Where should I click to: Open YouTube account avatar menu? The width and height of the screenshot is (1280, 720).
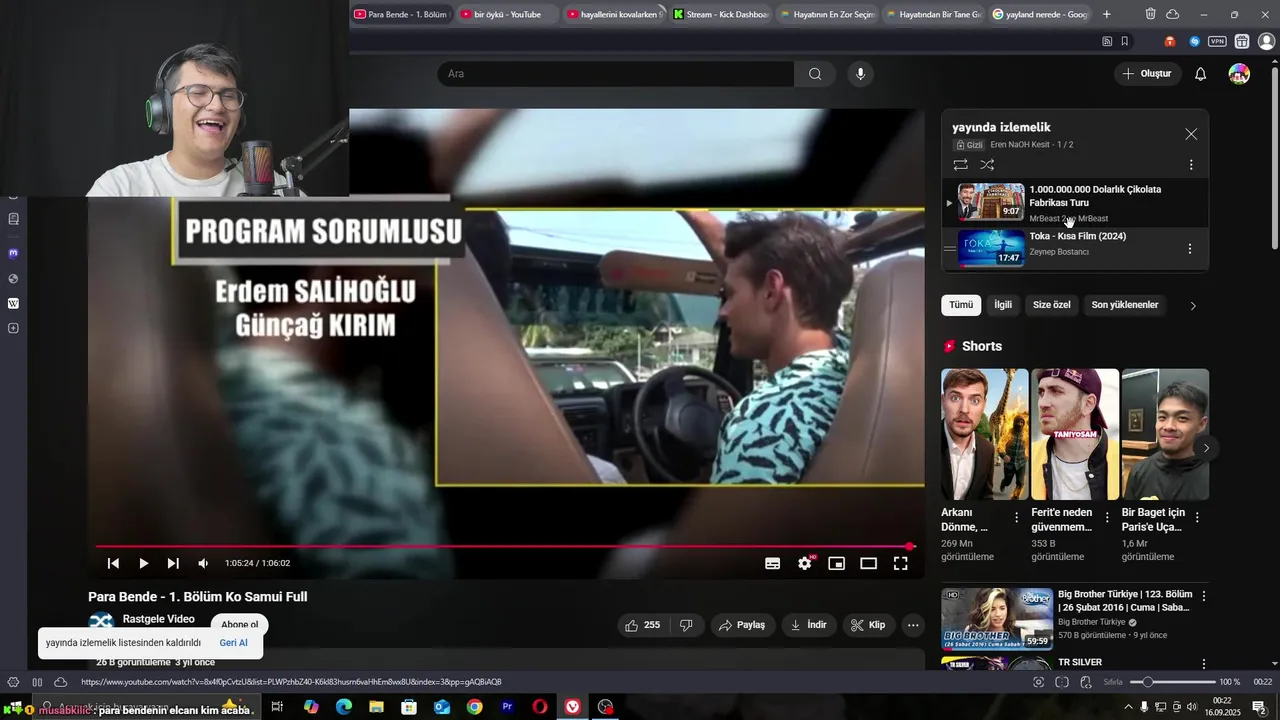click(1239, 74)
